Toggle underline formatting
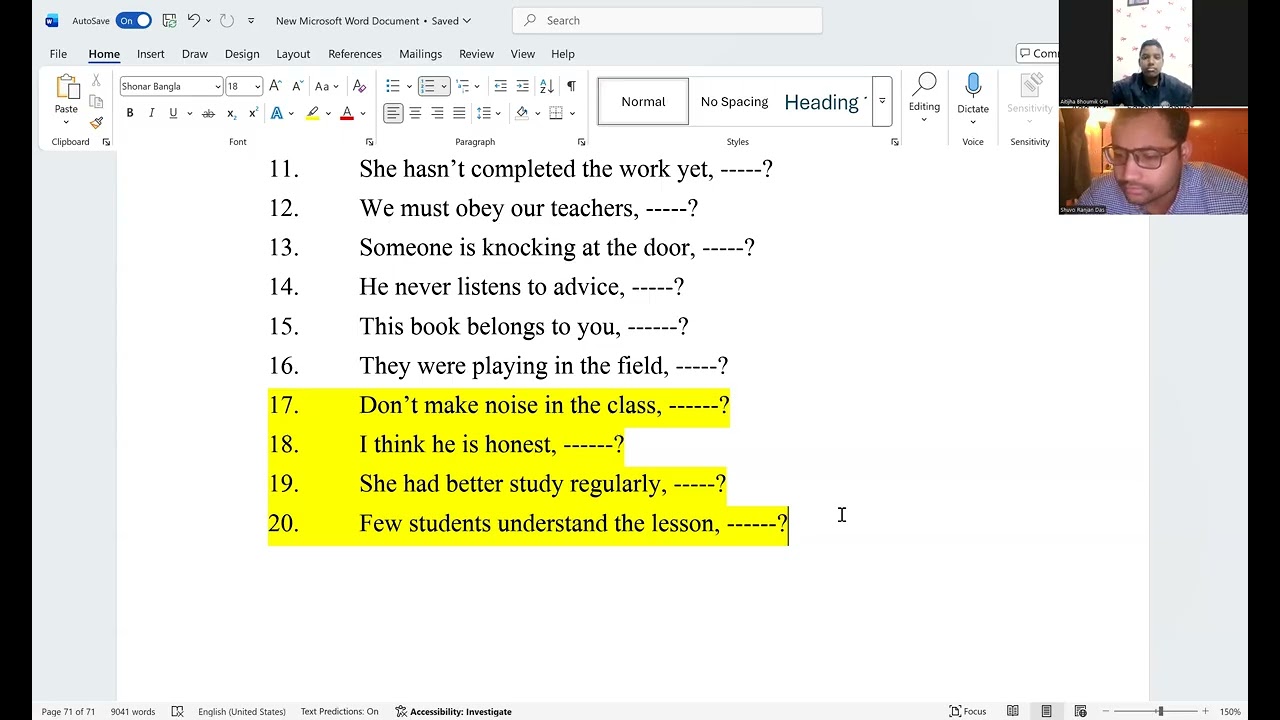The image size is (1280, 720). pos(173,113)
